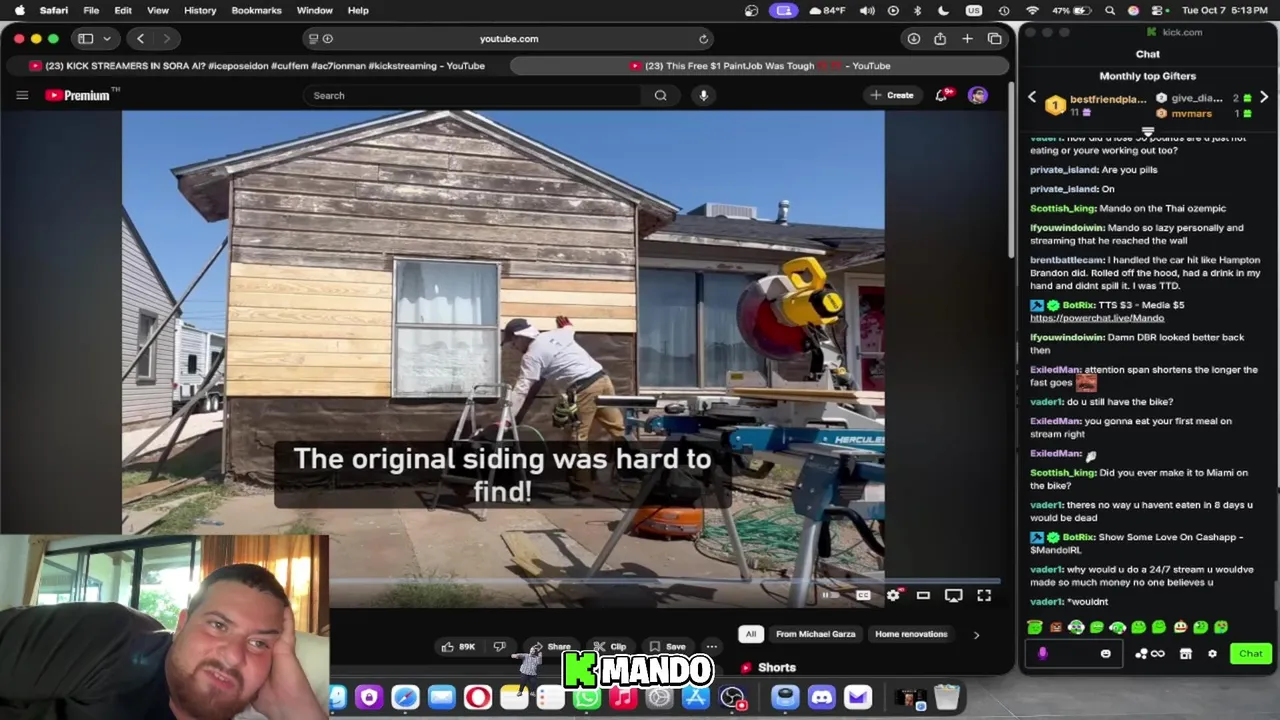Screen dimensions: 1280x720
Task: Switch to This Free $1 PaintJob tab
Action: 760,66
